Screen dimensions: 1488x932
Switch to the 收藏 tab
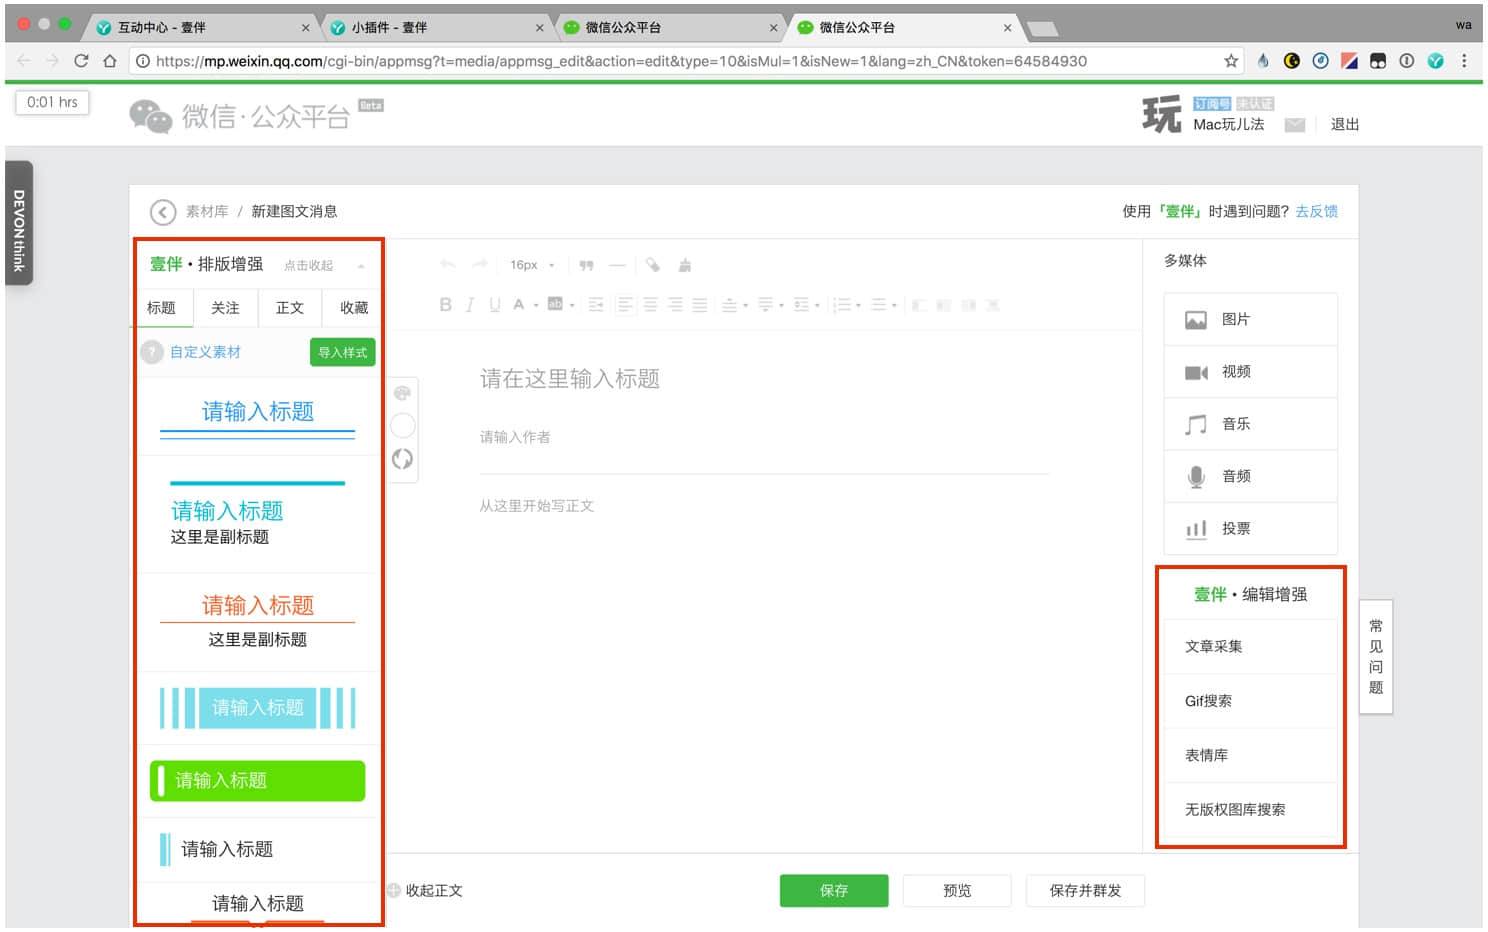pos(354,308)
